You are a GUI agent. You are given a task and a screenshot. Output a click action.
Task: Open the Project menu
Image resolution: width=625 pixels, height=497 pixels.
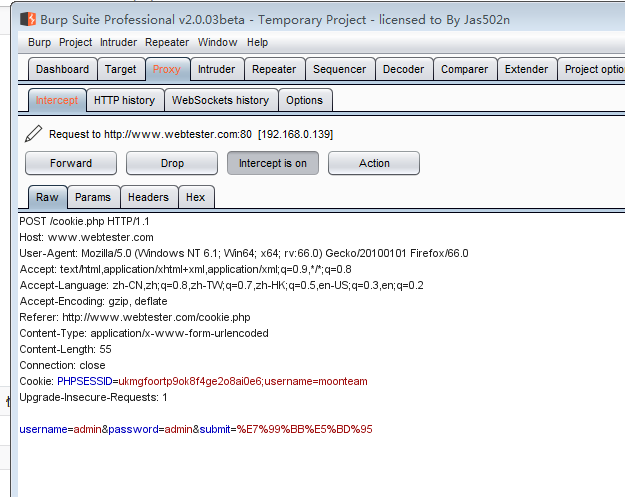tap(75, 42)
